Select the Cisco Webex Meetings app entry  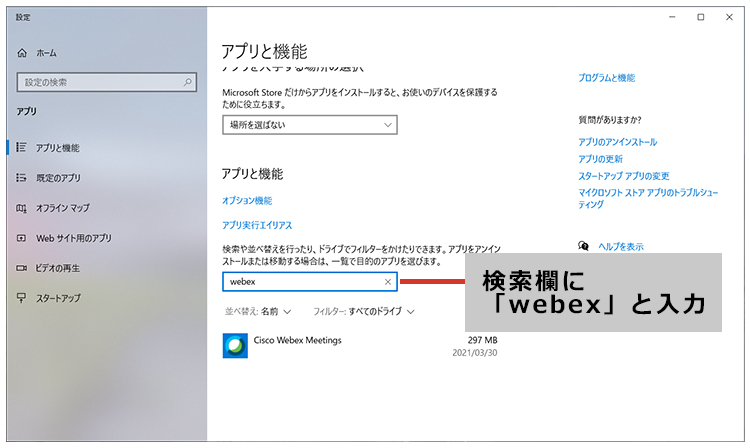click(360, 346)
